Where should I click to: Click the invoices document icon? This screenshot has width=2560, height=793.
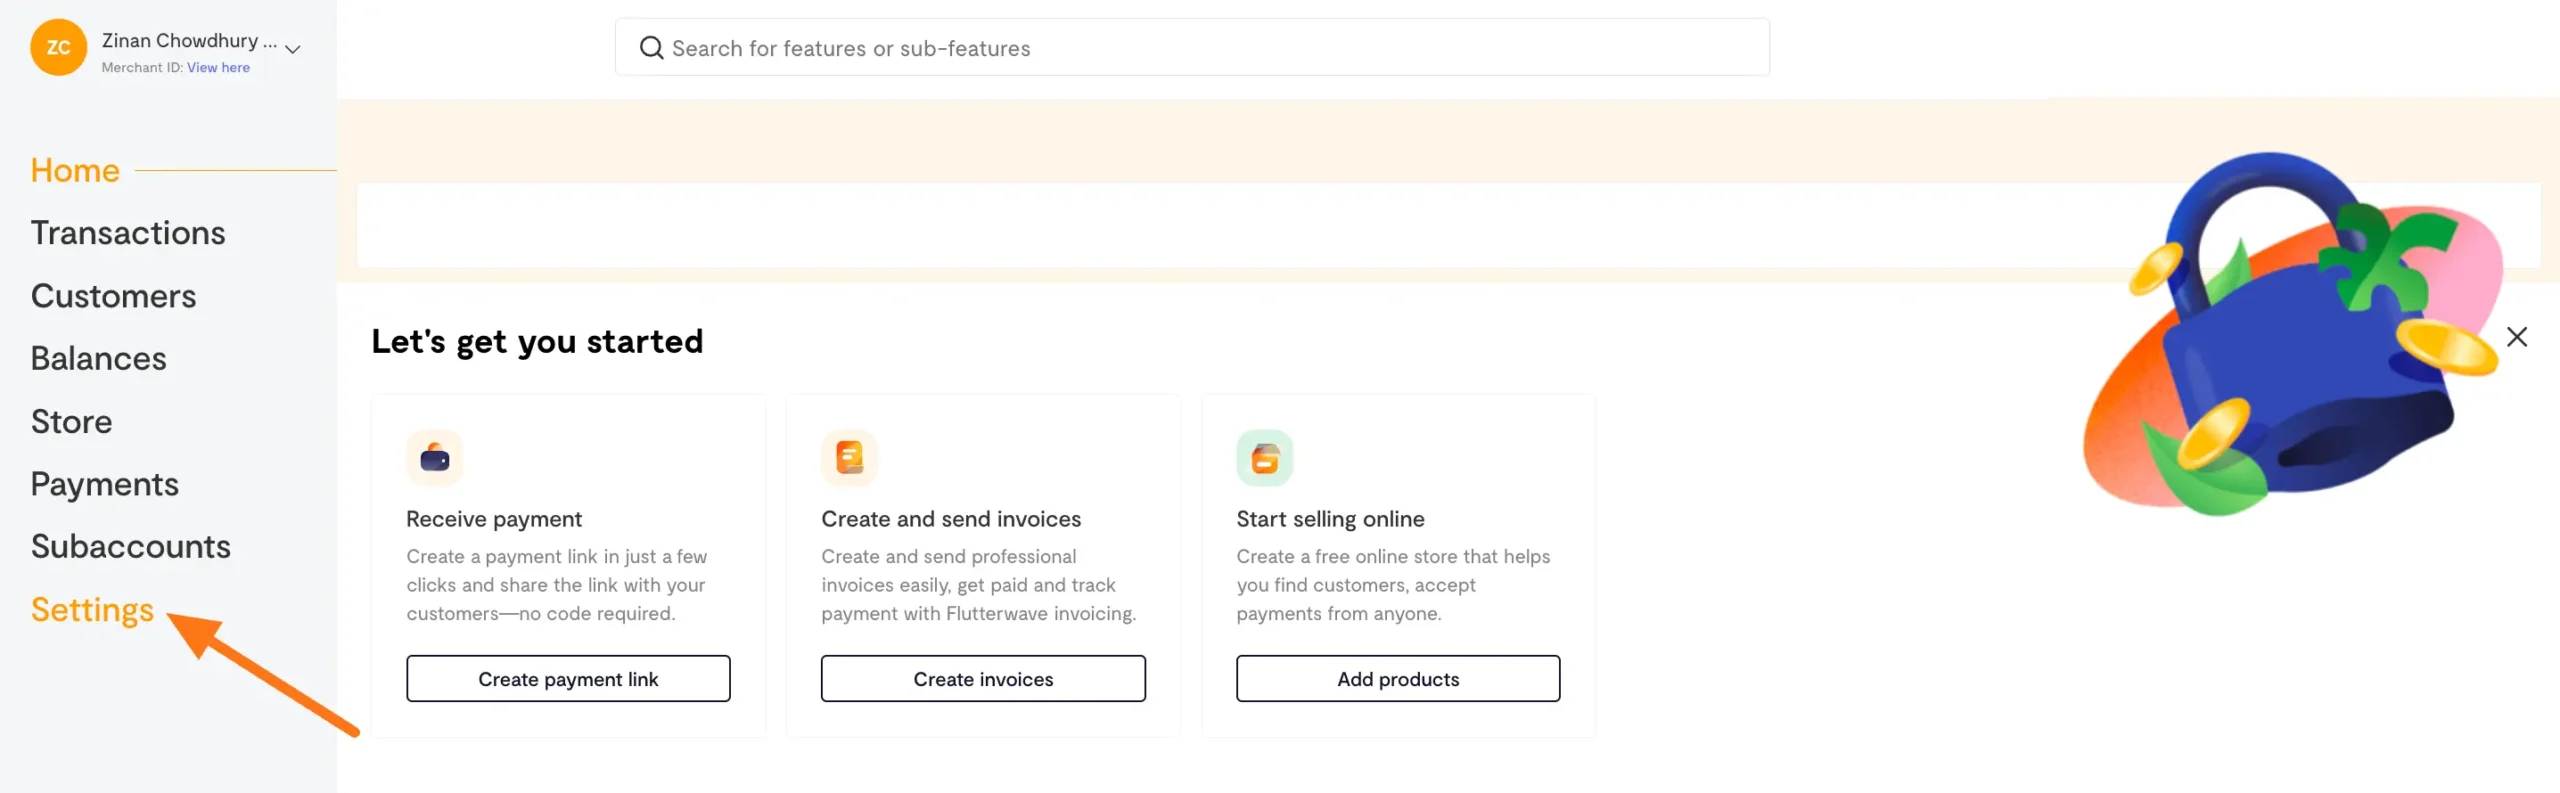(849, 458)
